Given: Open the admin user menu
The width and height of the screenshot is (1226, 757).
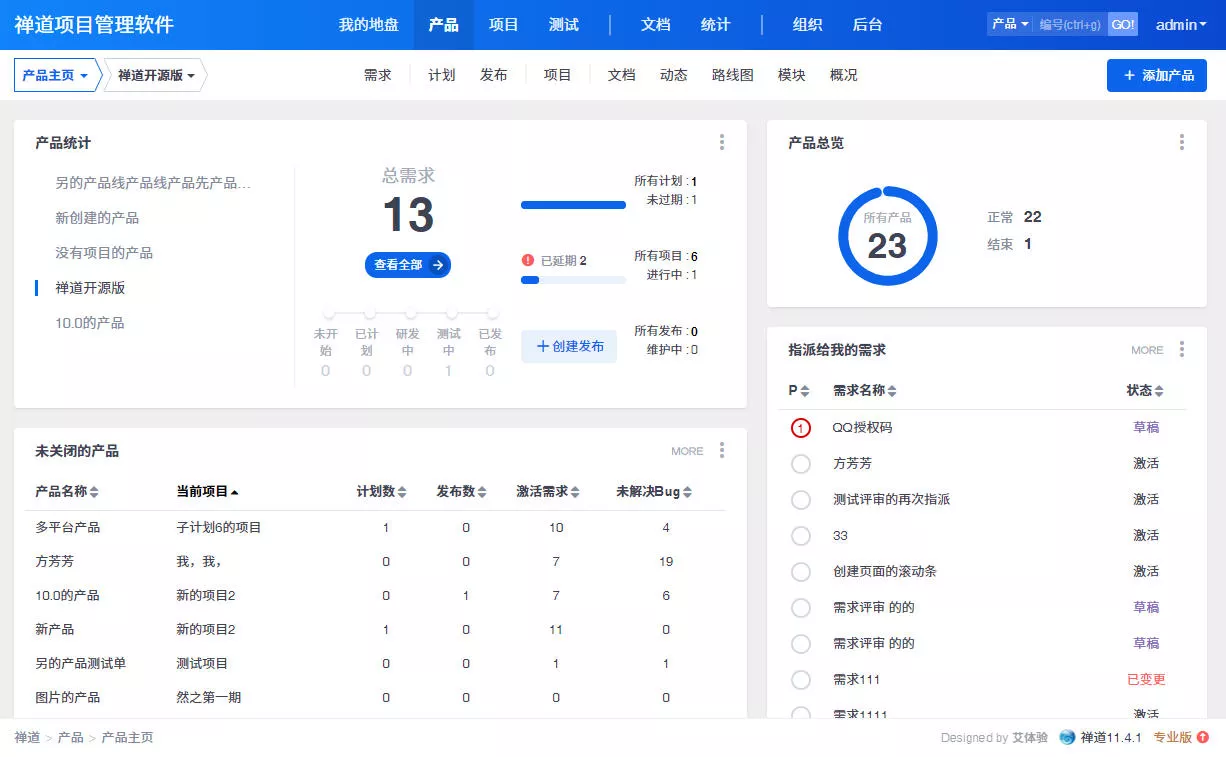Looking at the screenshot, I should coord(1182,25).
